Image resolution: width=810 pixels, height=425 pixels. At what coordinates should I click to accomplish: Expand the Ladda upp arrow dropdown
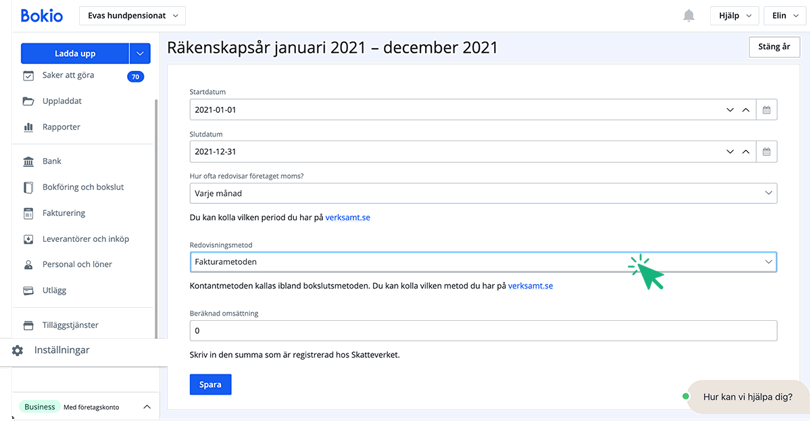(x=140, y=54)
